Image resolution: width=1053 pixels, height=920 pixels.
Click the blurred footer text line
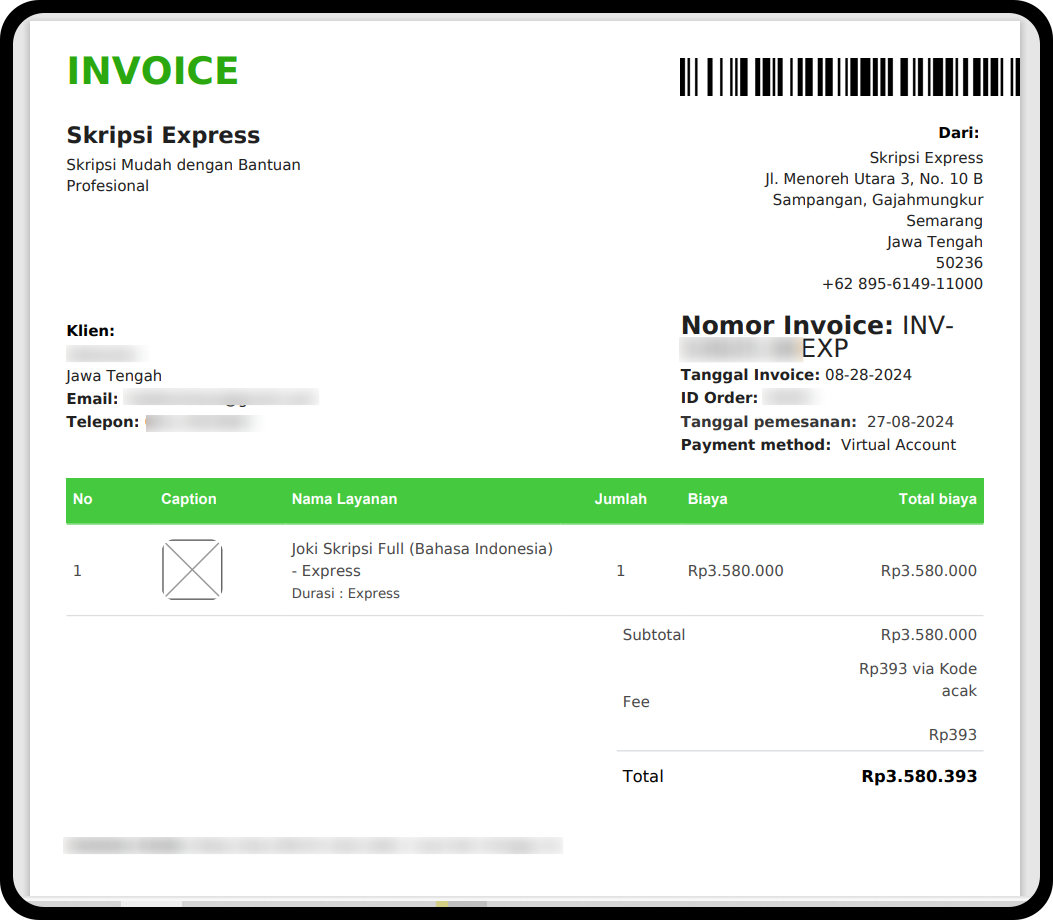312,846
